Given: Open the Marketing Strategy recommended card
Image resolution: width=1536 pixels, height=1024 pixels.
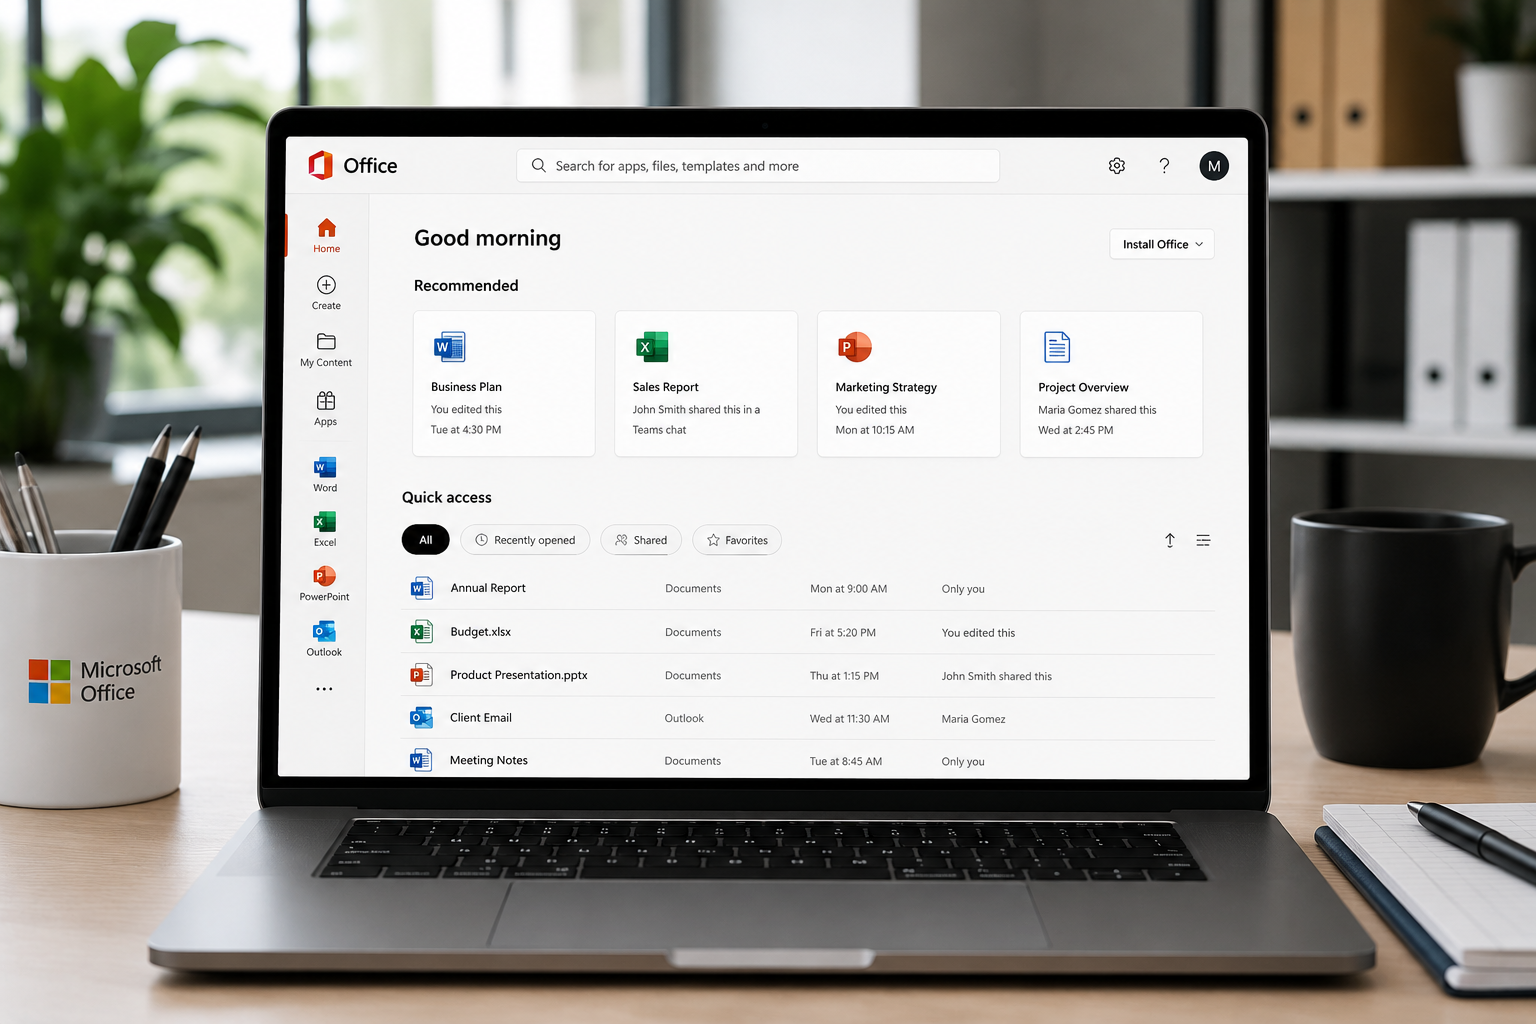Looking at the screenshot, I should pyautogui.click(x=909, y=384).
